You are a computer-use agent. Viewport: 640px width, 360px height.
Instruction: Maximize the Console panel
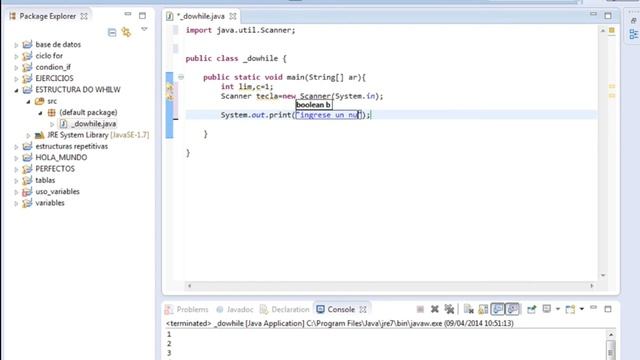608,309
